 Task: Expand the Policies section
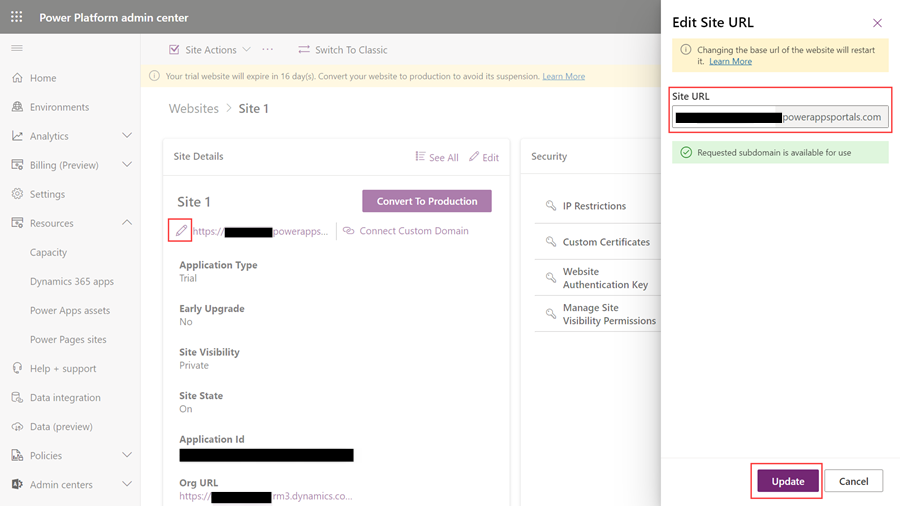coord(127,455)
